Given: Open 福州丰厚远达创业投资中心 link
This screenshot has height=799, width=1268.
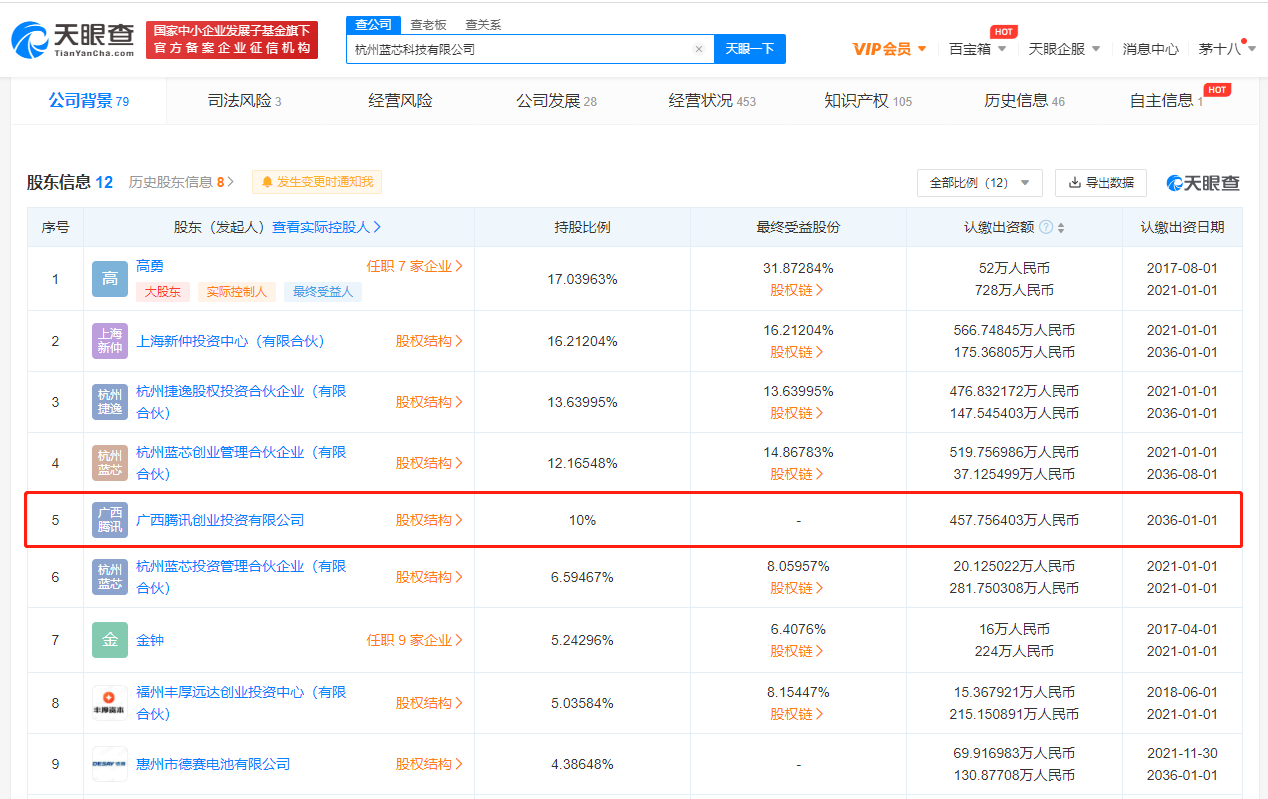Looking at the screenshot, I should pyautogui.click(x=241, y=702).
